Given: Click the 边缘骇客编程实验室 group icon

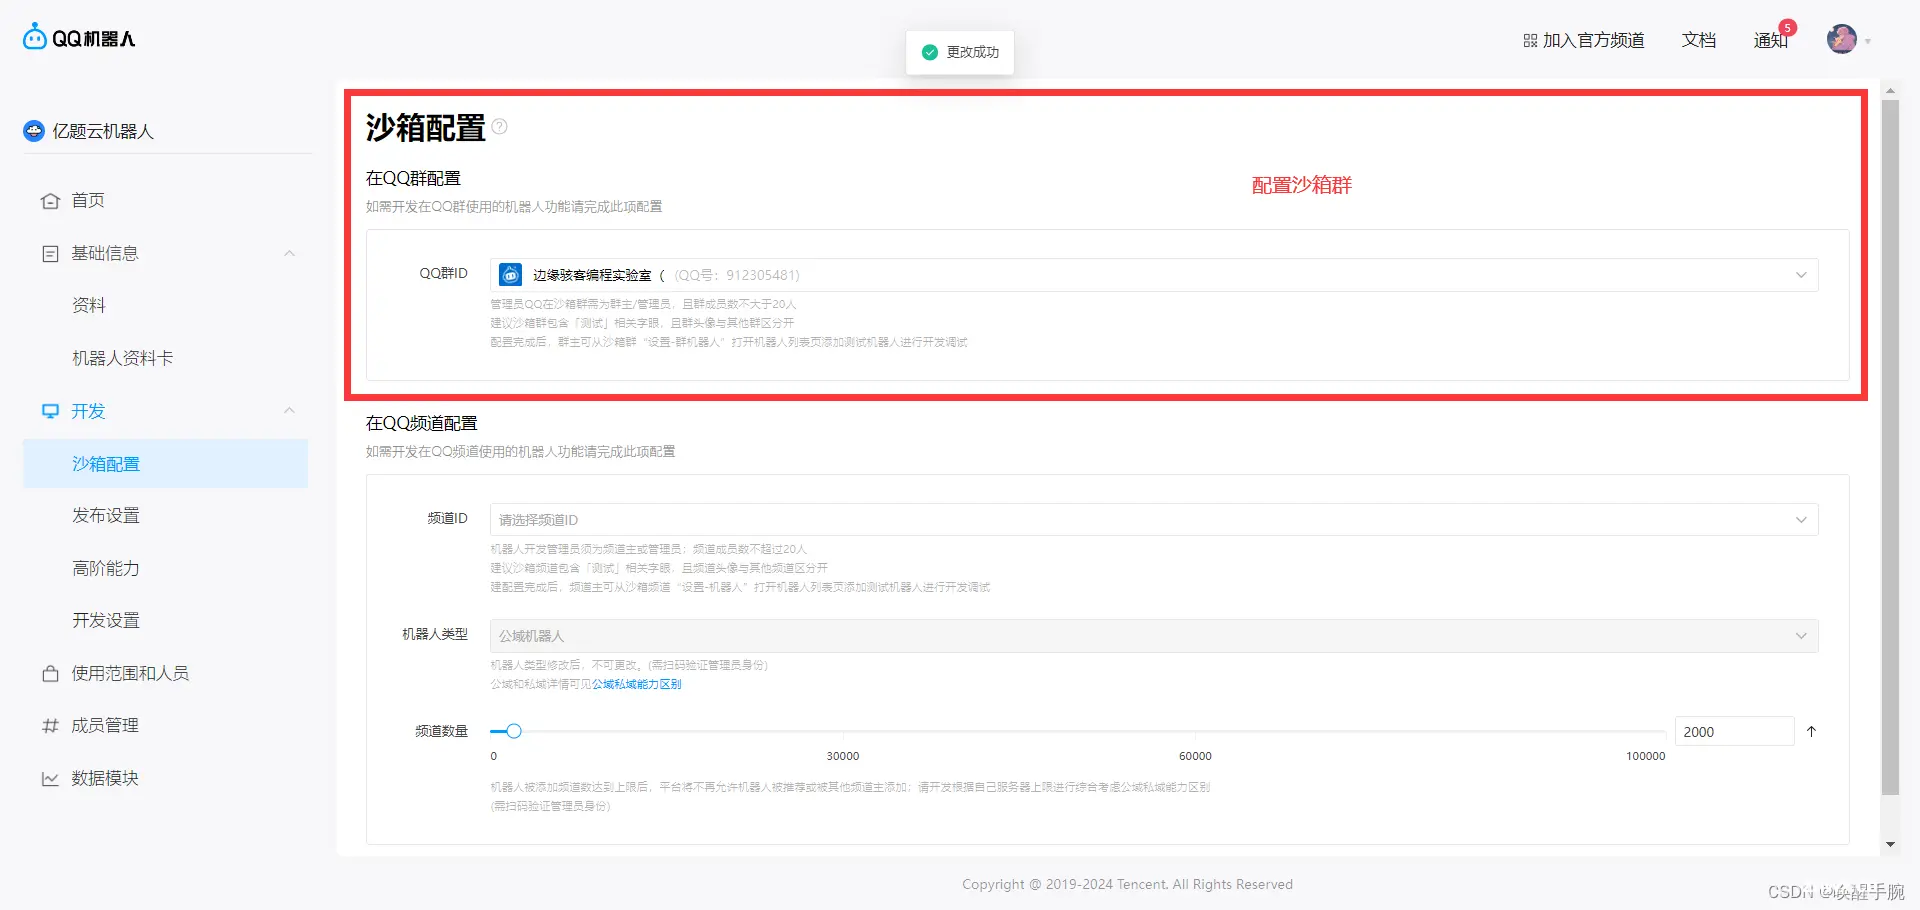Looking at the screenshot, I should point(511,274).
